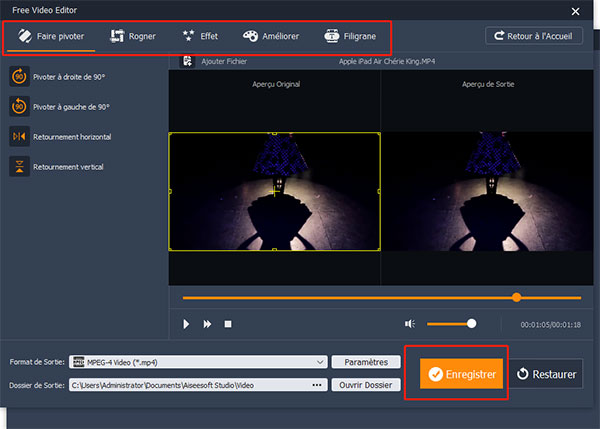Stop the video playback
The width and height of the screenshot is (600, 429).
pos(228,324)
